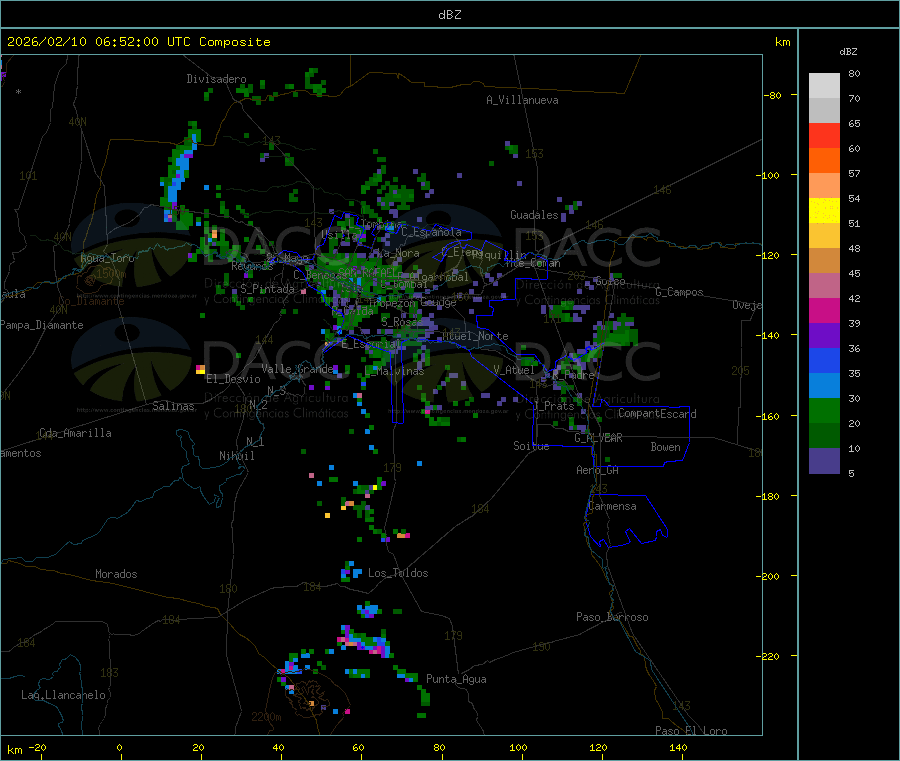This screenshot has width=900, height=761.
Task: Click the 'J_Prats' map label
Action: (x=553, y=406)
